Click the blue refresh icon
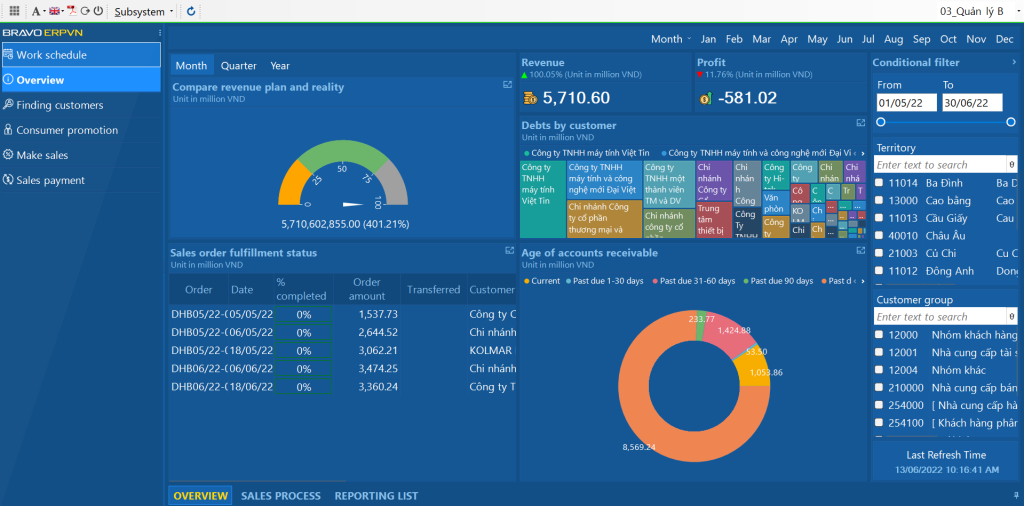 click(x=191, y=11)
